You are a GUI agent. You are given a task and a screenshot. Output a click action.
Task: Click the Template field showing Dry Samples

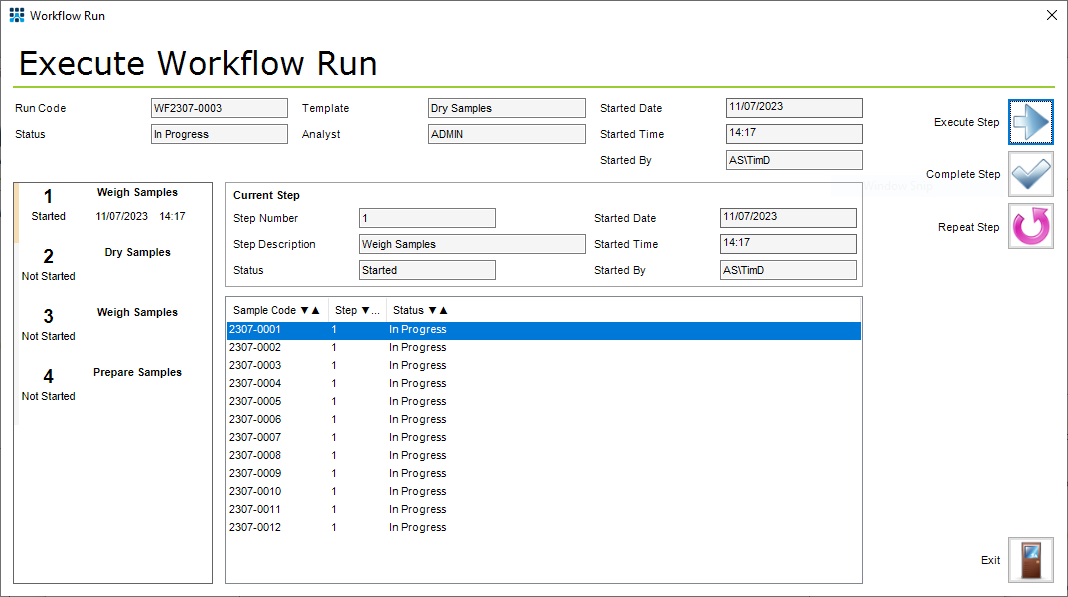(506, 107)
